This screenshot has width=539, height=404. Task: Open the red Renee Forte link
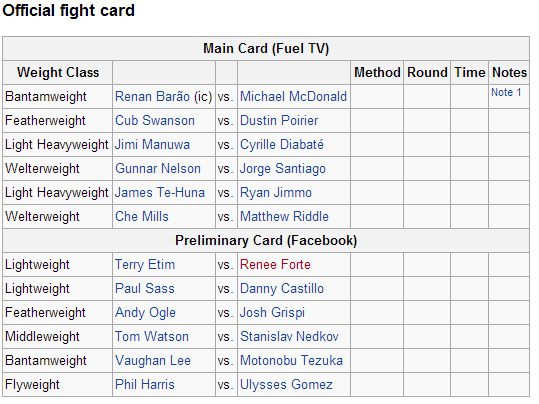coord(275,265)
